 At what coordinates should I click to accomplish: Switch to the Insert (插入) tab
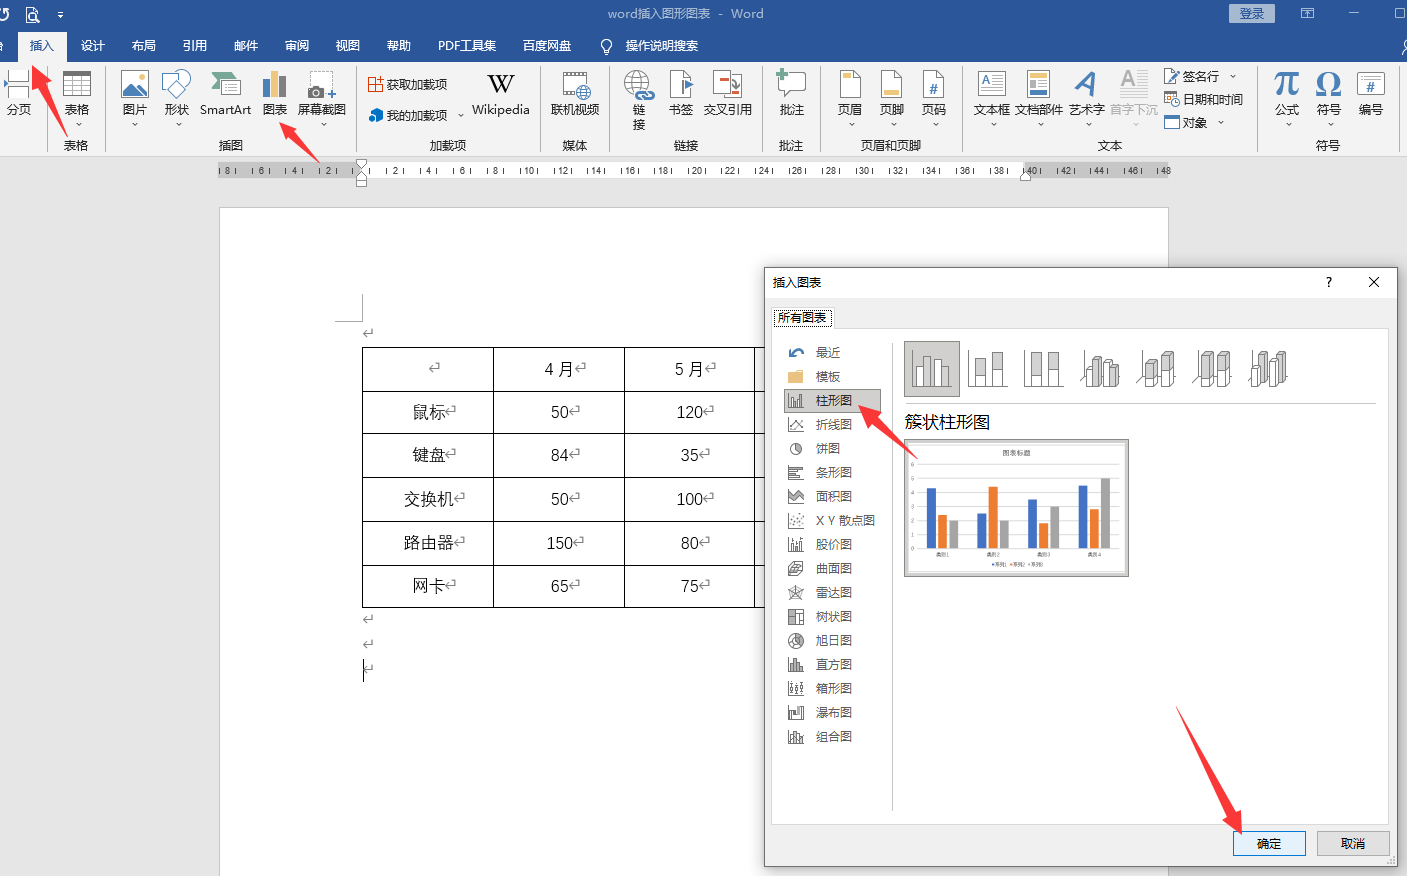point(42,46)
